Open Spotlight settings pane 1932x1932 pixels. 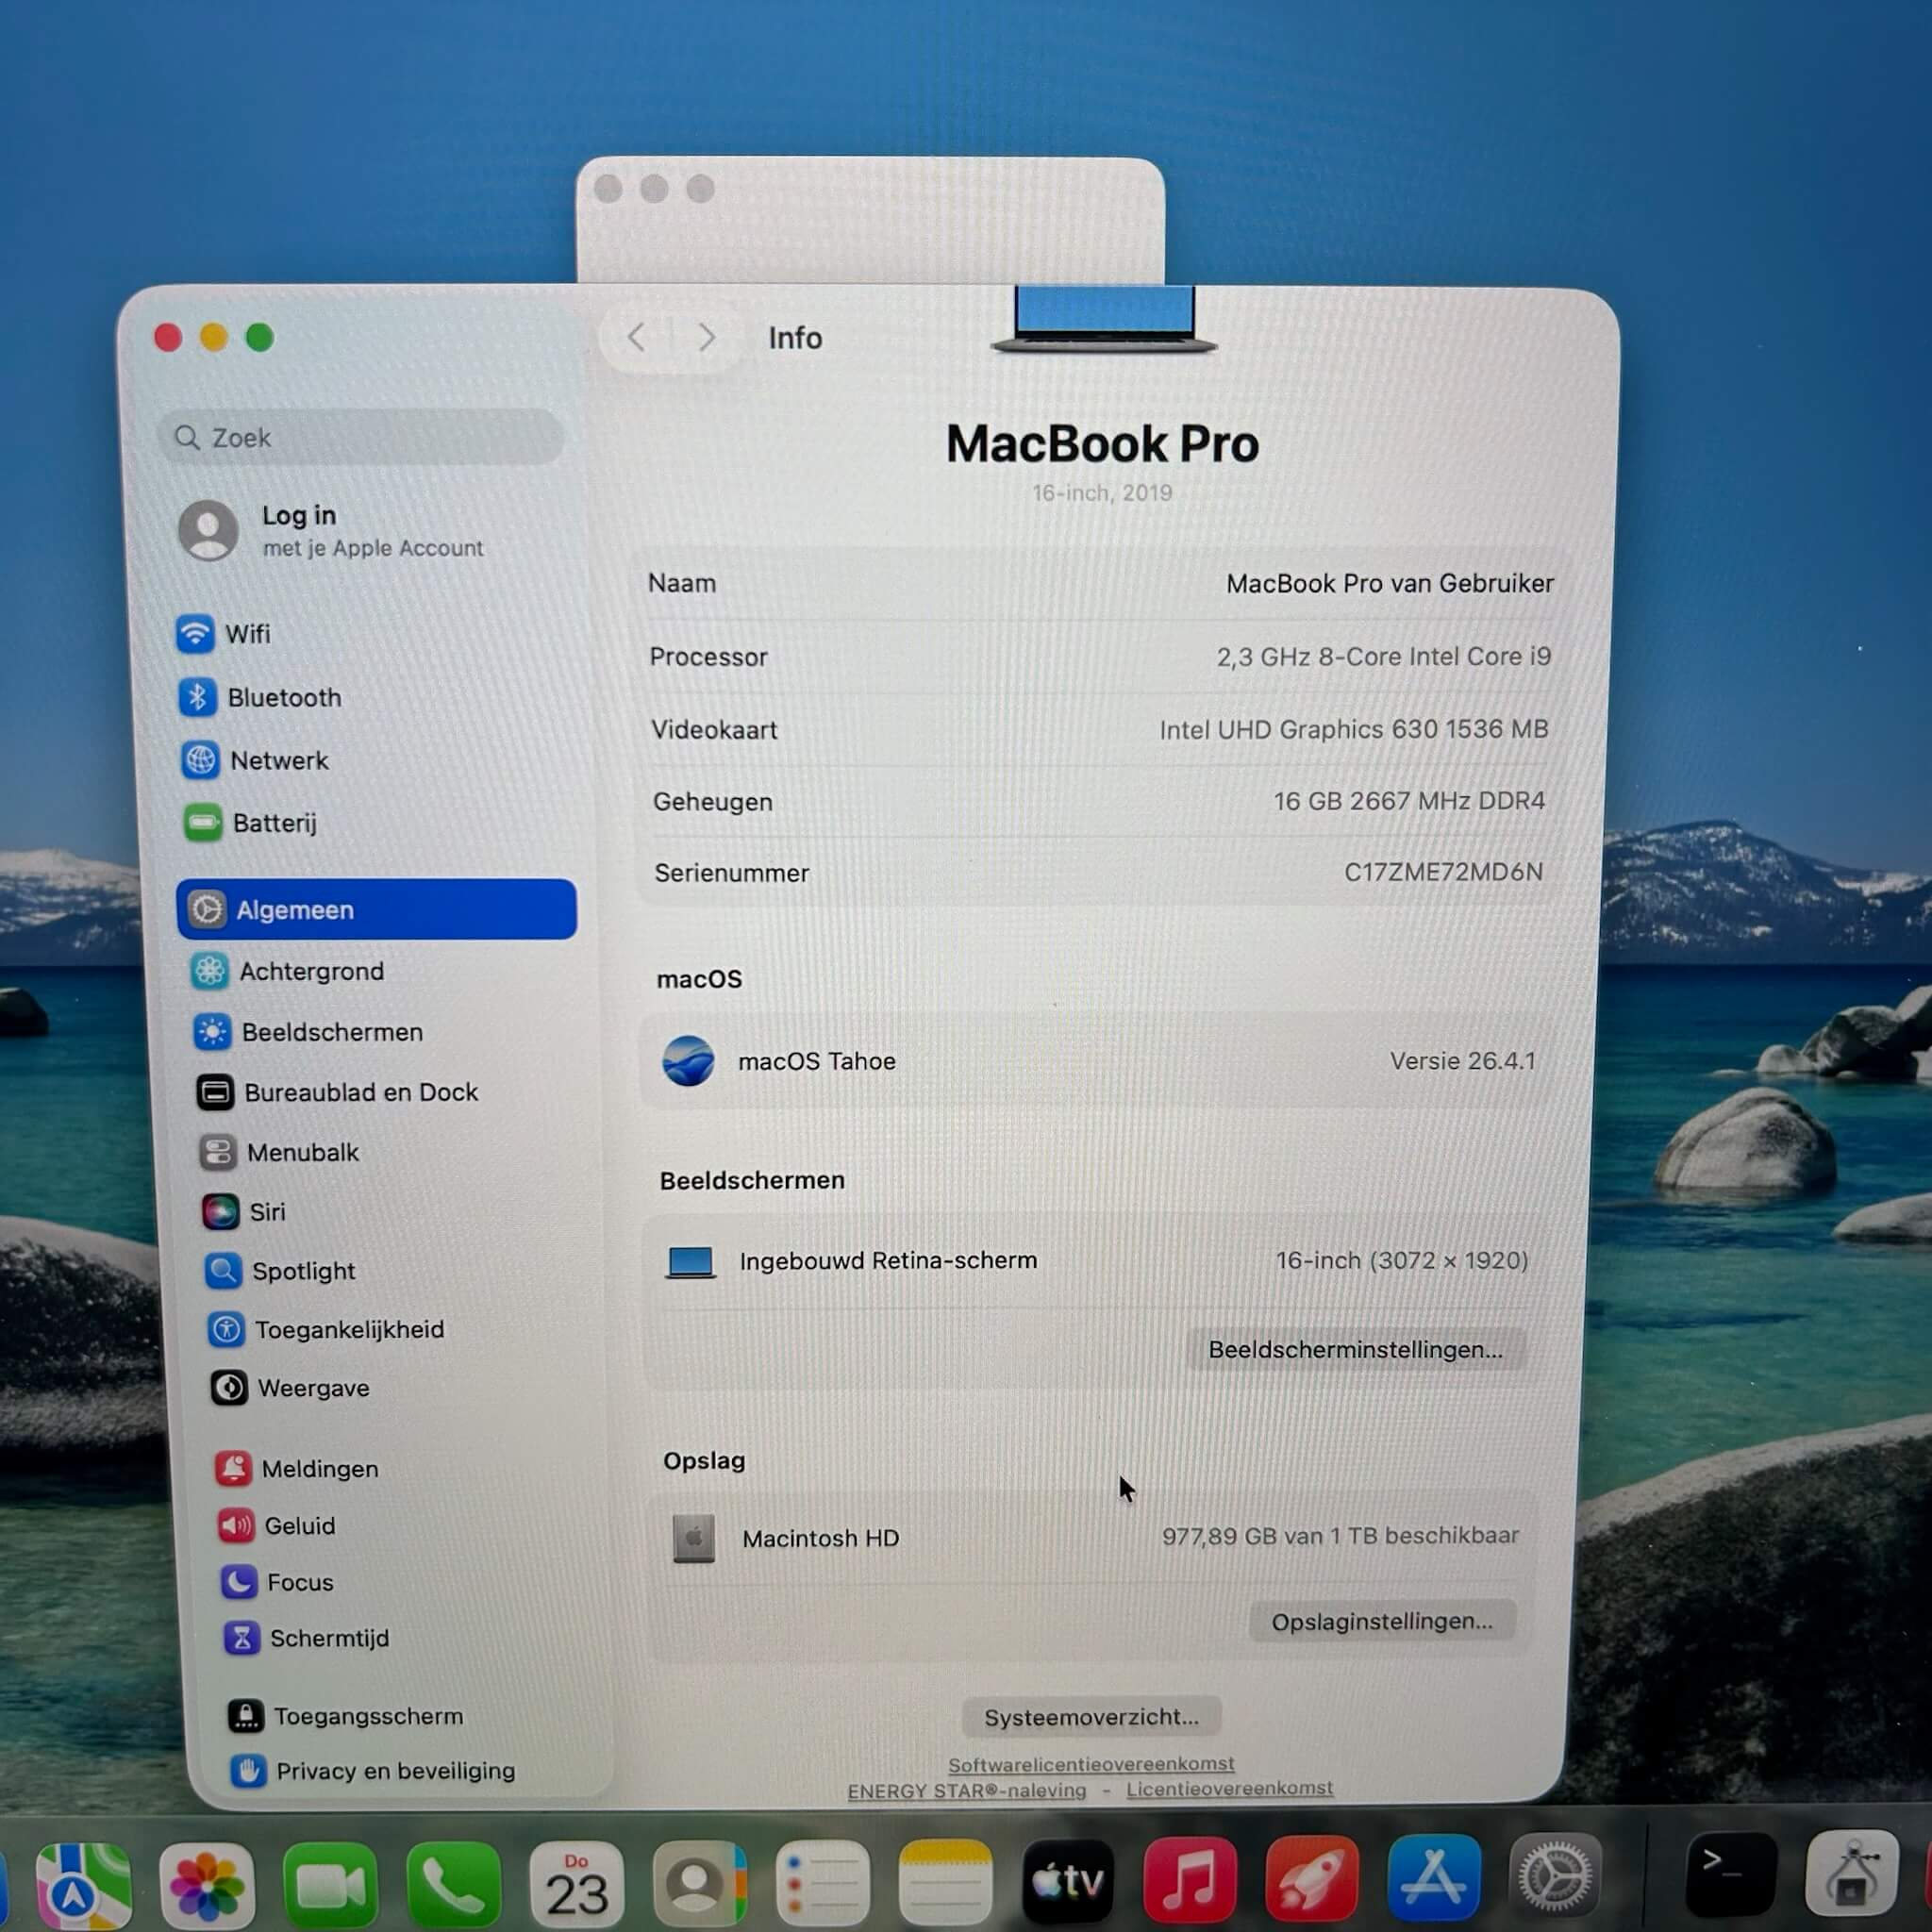[302, 1271]
